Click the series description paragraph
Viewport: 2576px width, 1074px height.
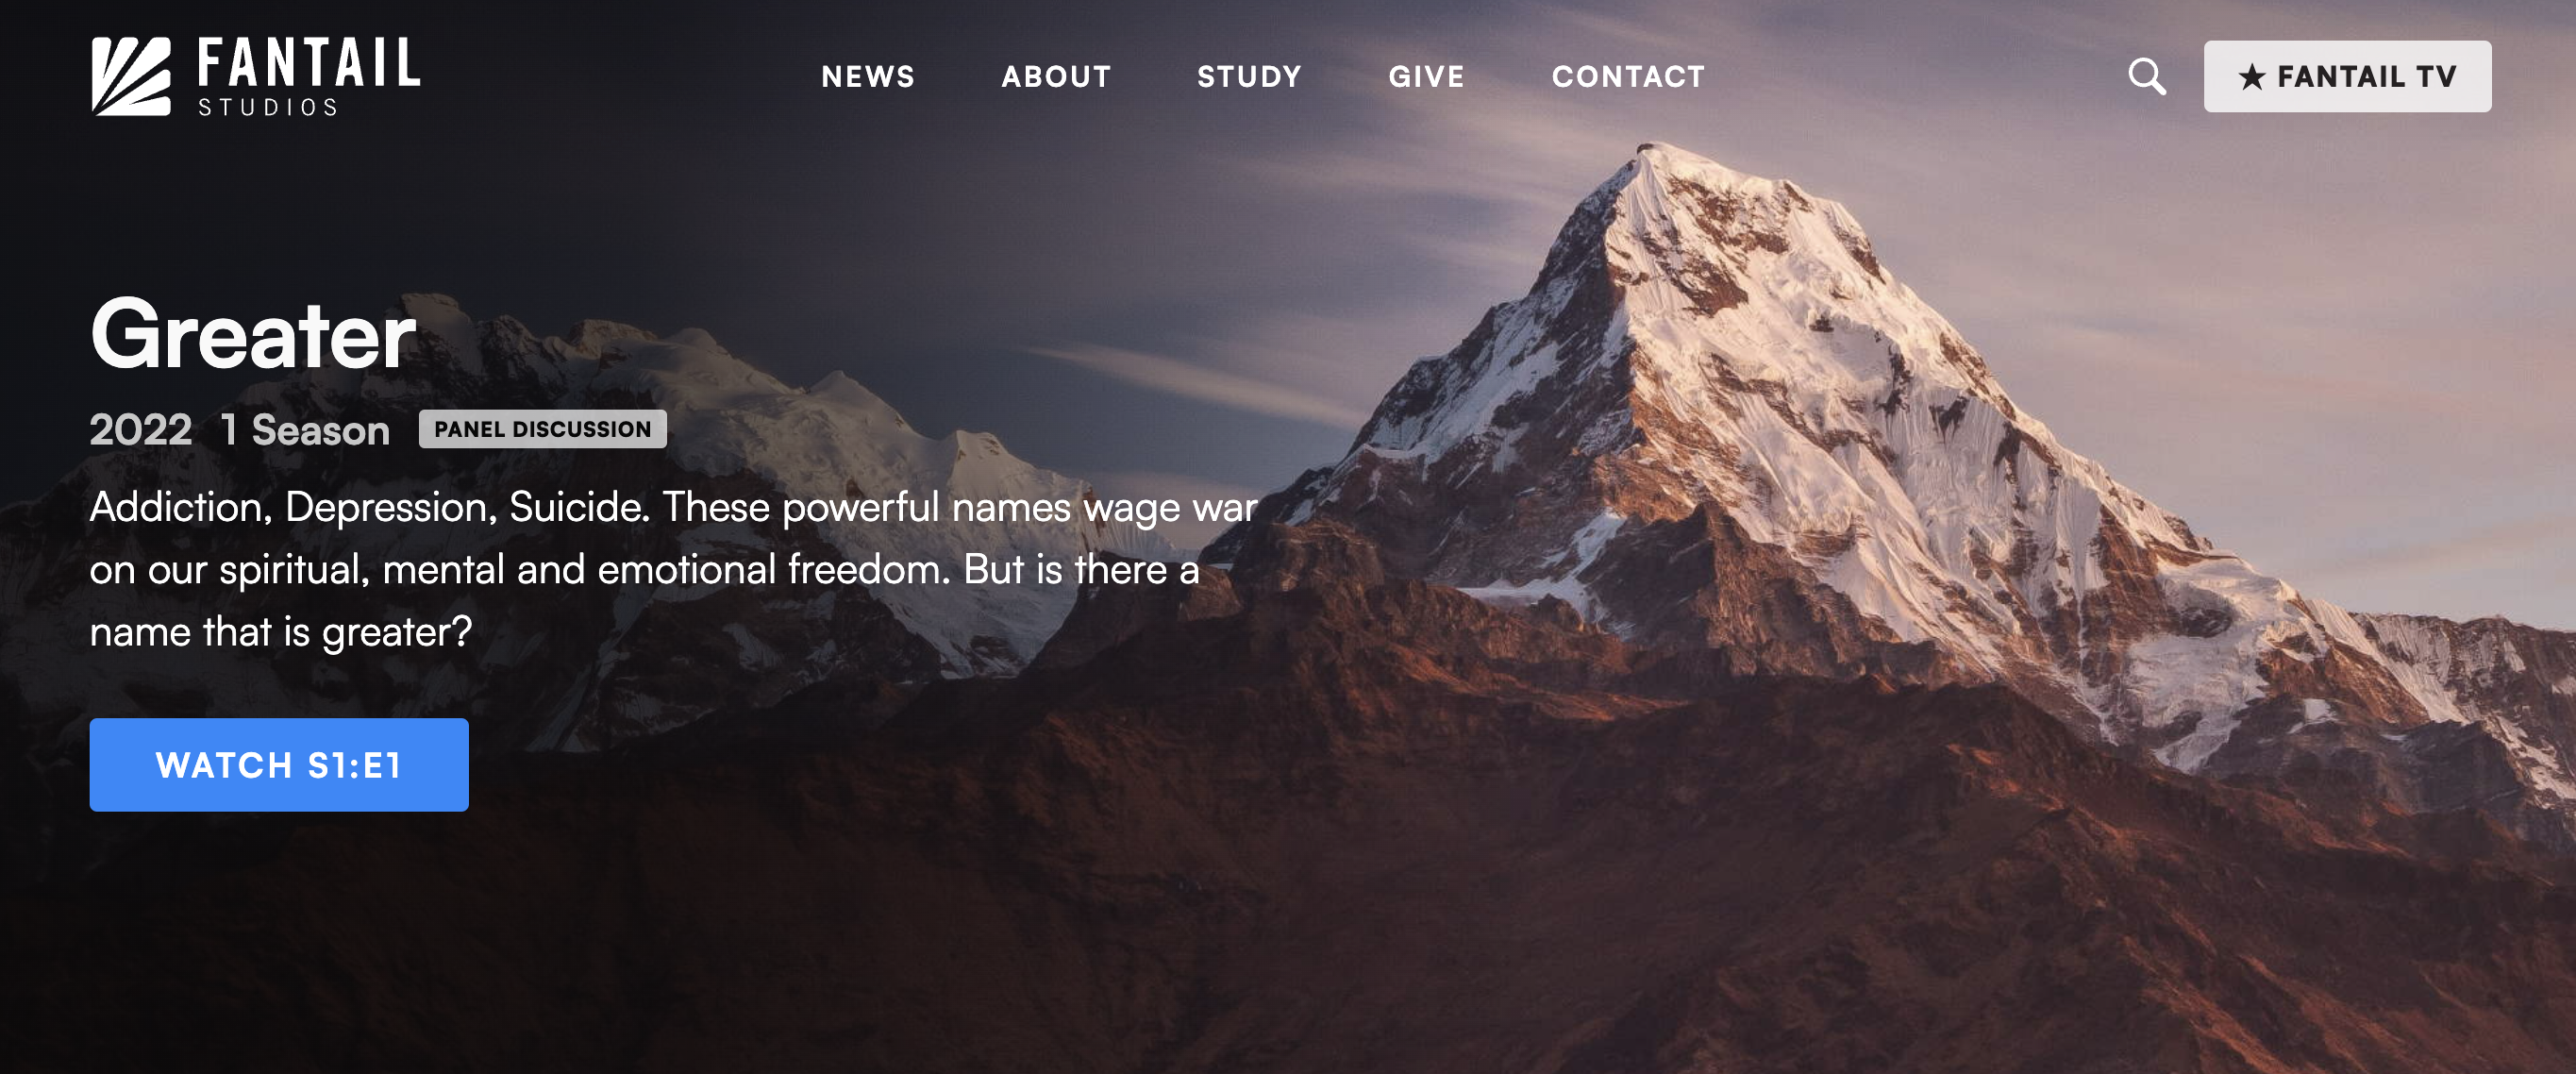click(x=673, y=569)
